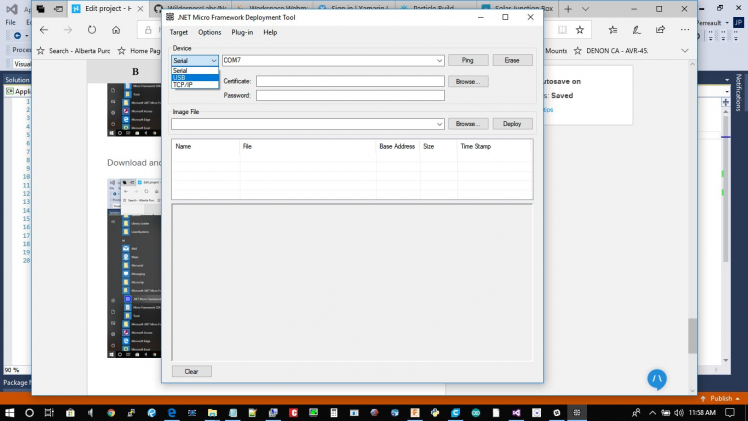Open Arduino IDE from the taskbar
Screen dimensions: 748x421
[x=476, y=412]
